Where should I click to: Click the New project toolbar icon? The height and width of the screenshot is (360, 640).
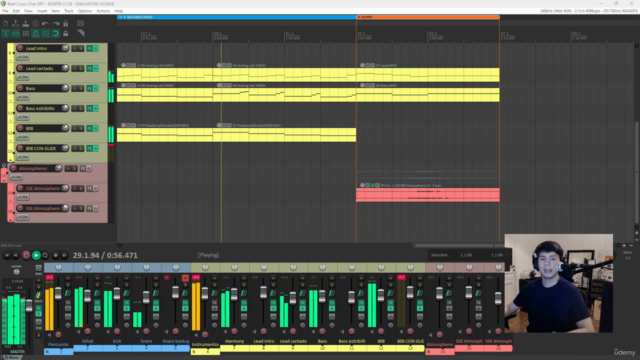pyautogui.click(x=6, y=24)
